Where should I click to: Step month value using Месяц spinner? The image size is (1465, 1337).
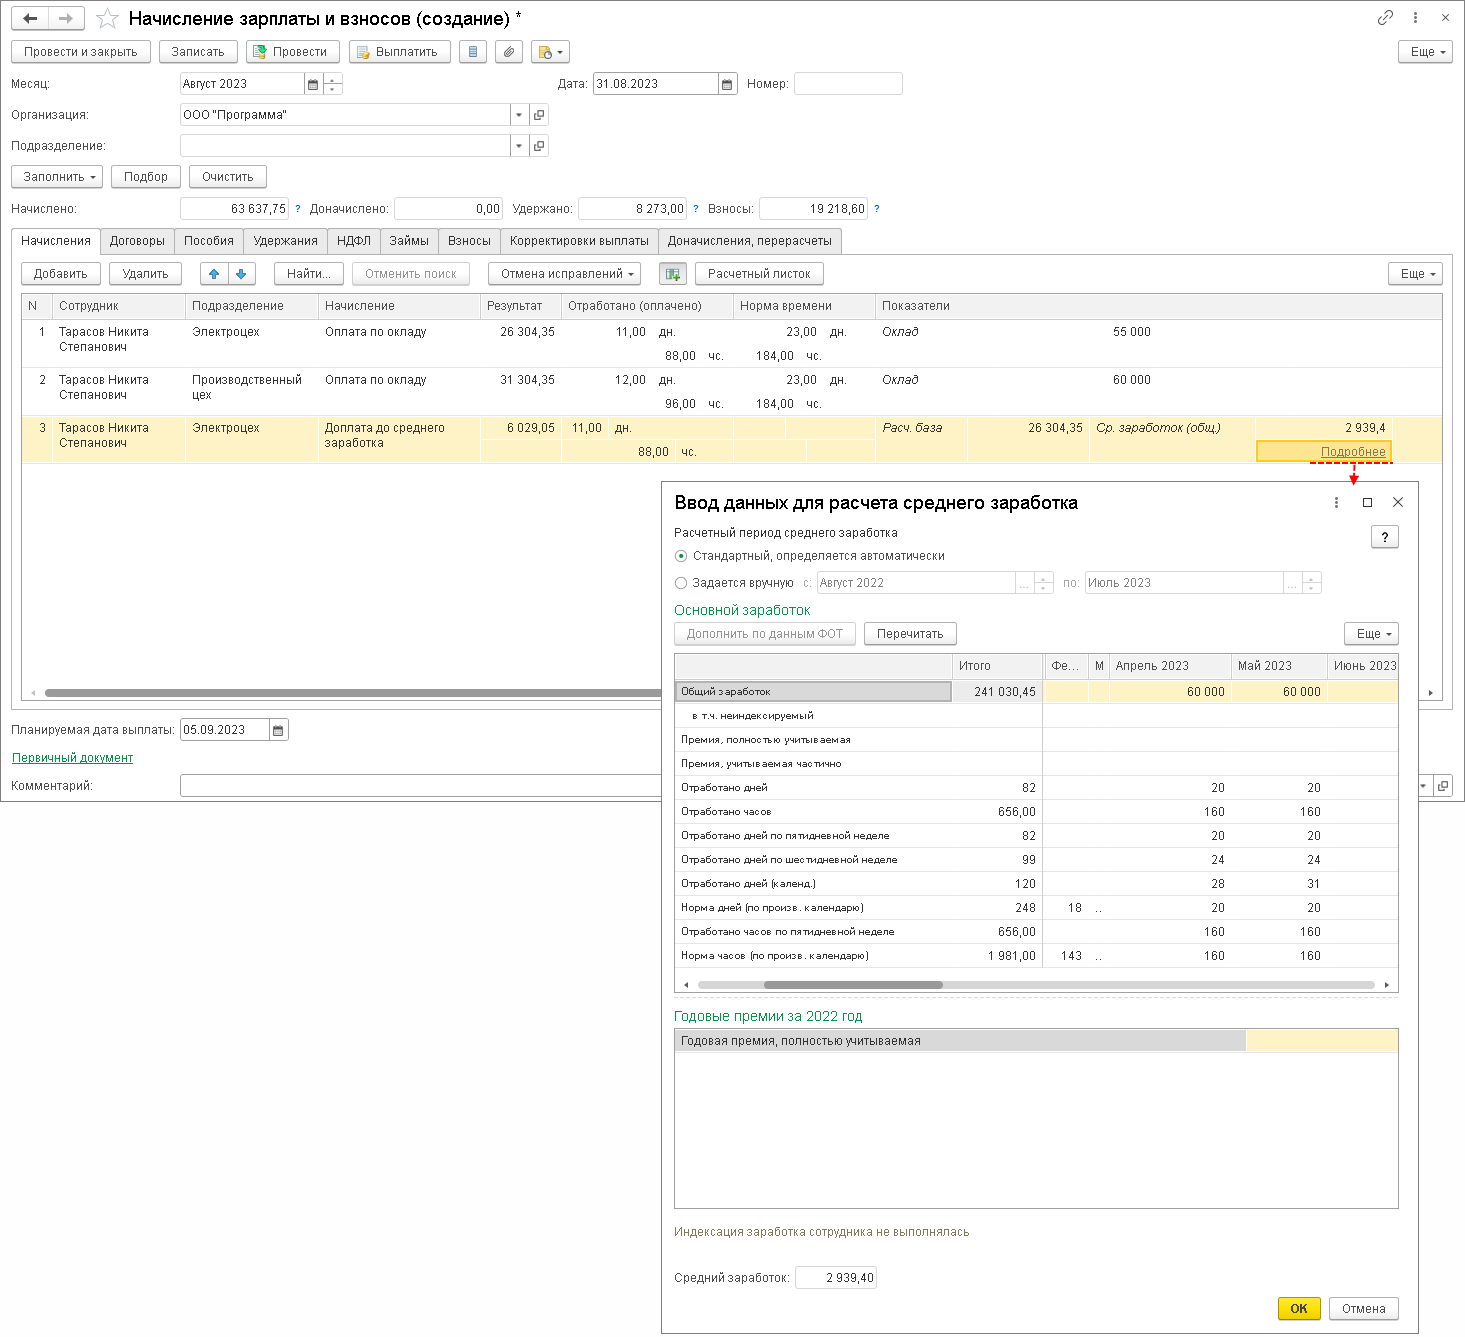pyautogui.click(x=333, y=84)
